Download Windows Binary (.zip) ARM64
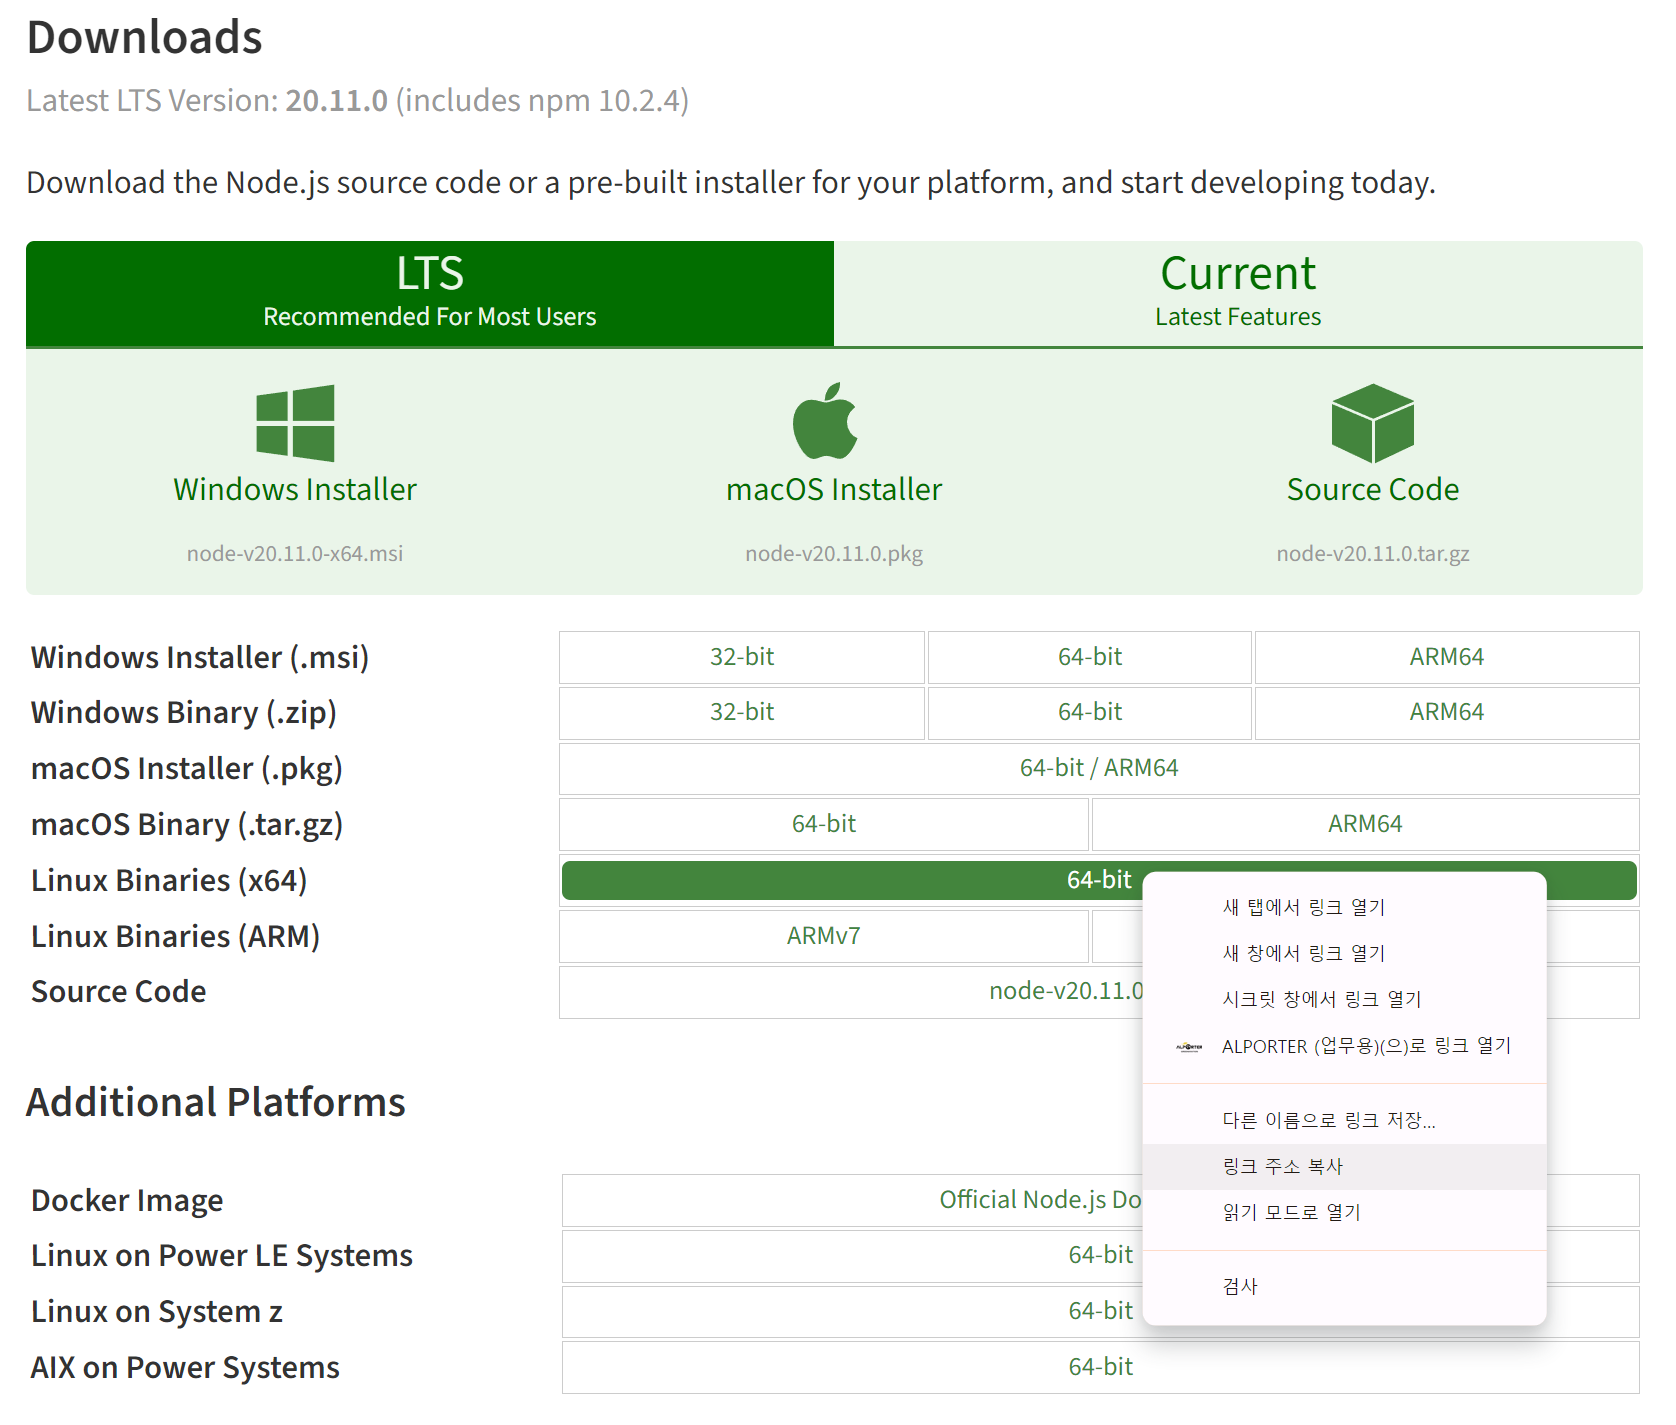This screenshot has height=1425, width=1676. [x=1447, y=712]
